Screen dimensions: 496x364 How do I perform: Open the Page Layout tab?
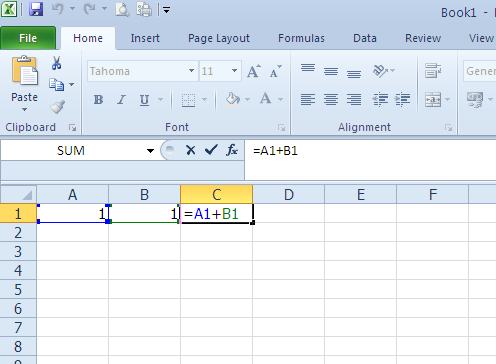point(219,38)
